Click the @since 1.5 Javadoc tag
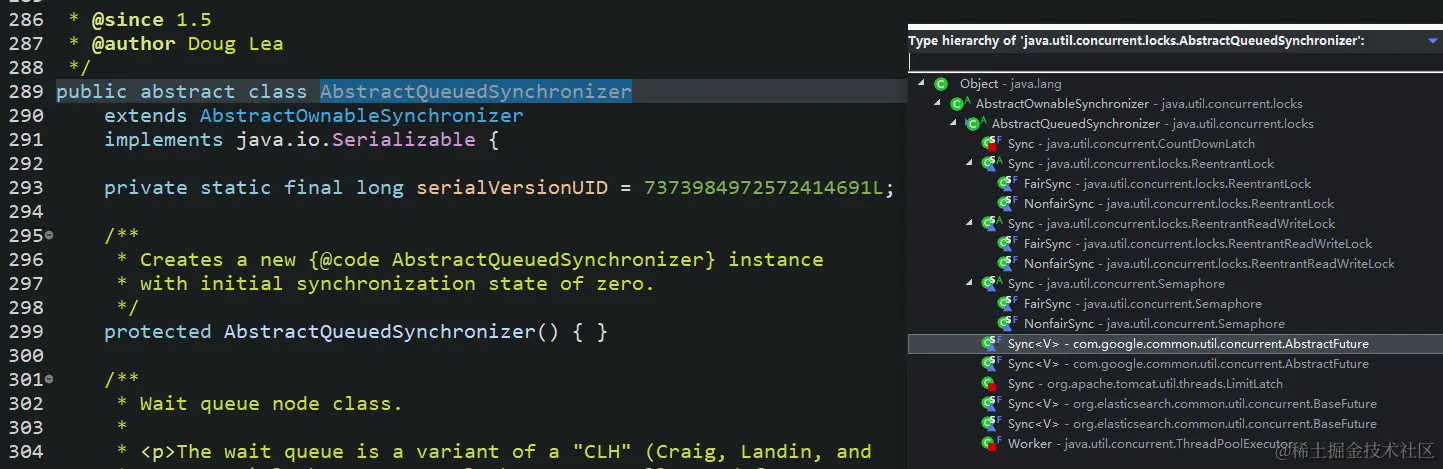The width and height of the screenshot is (1443, 469). 152,20
